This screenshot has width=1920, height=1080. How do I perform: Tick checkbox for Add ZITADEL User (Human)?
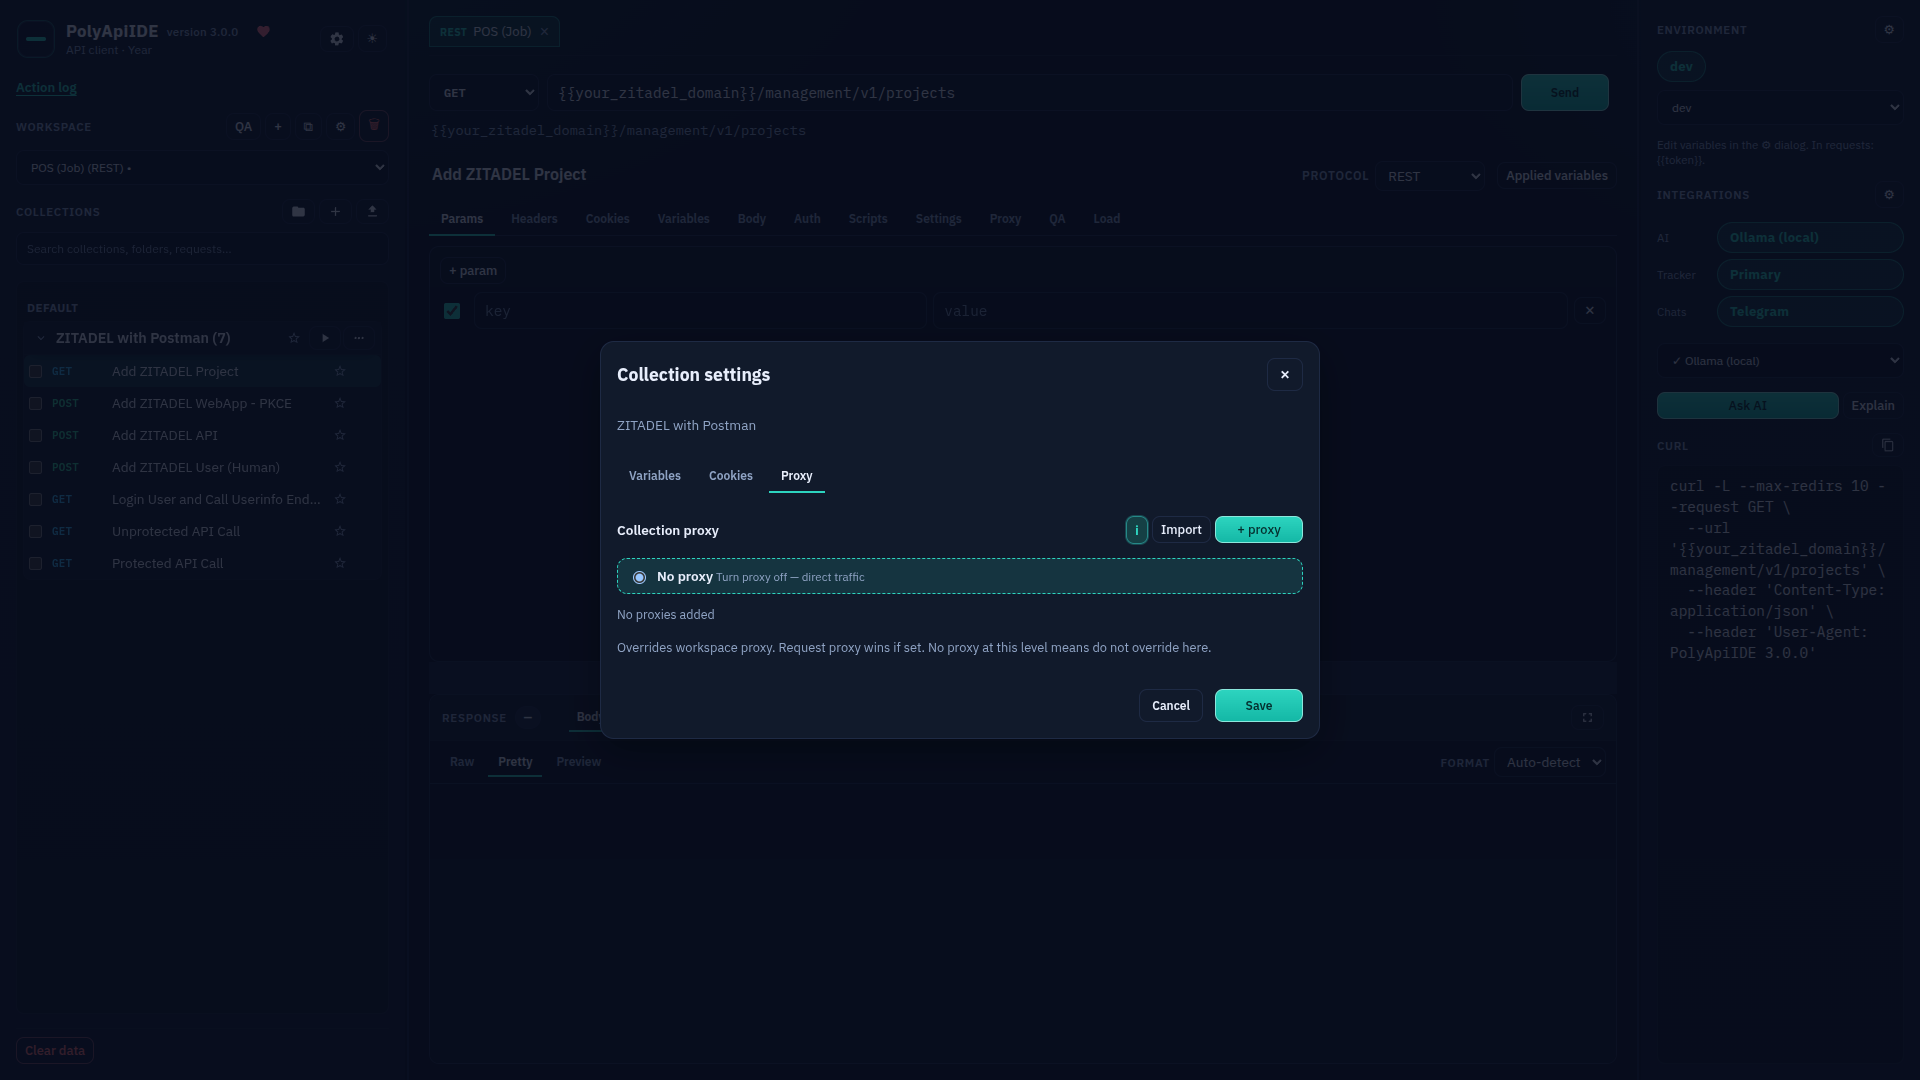(x=36, y=468)
